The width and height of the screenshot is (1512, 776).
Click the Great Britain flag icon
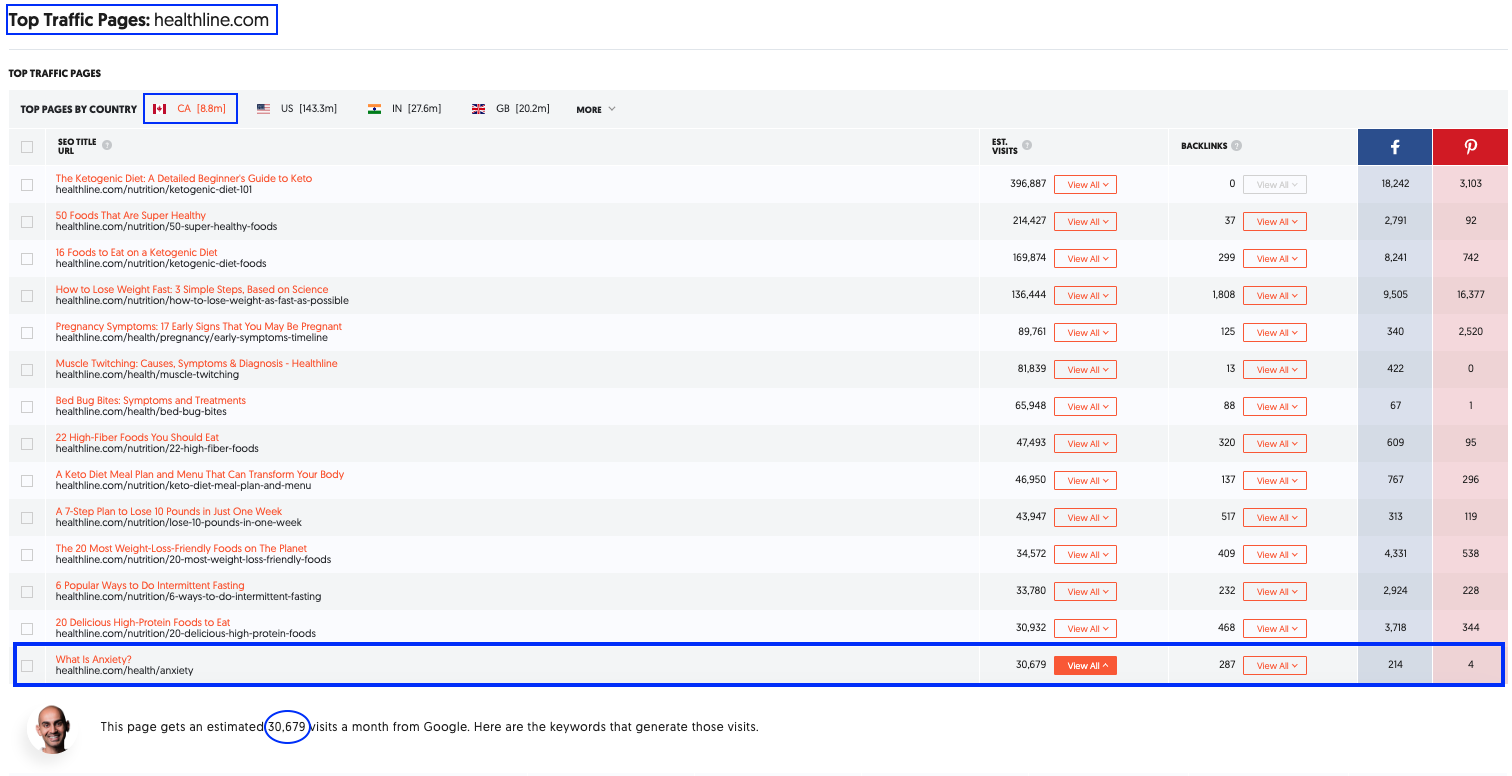point(478,109)
